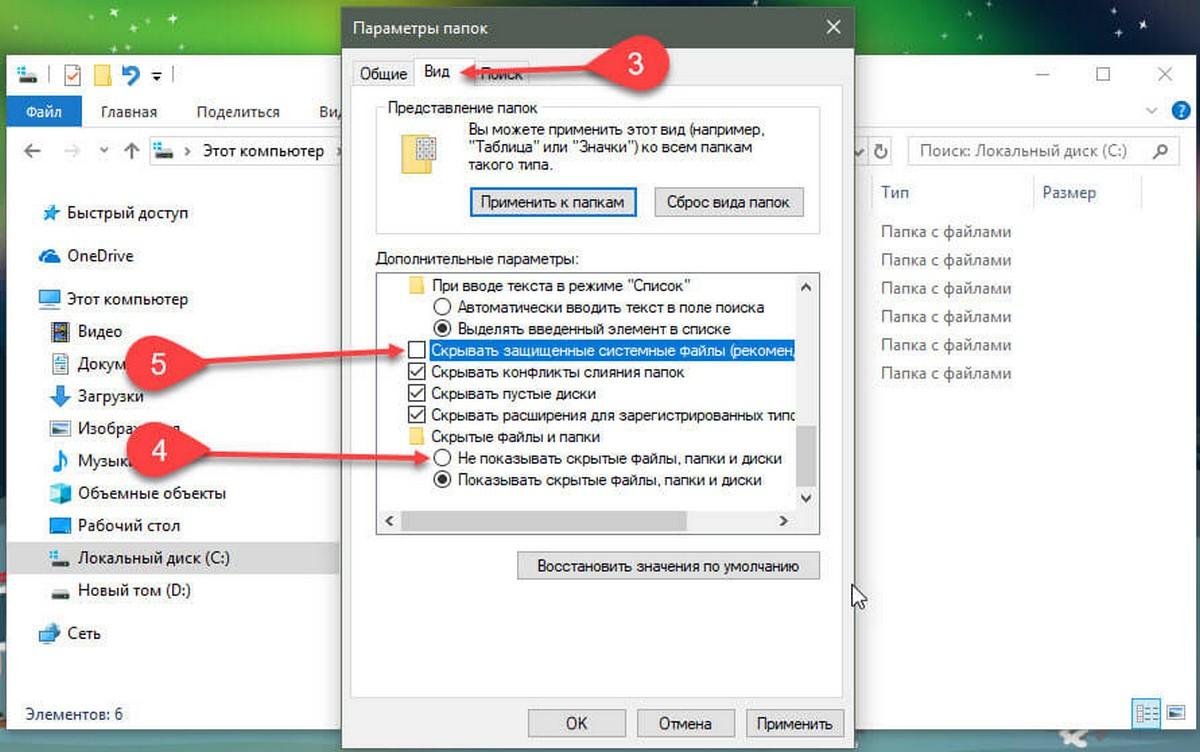The height and width of the screenshot is (752, 1200).
Task: Click the new folder icon in title bar
Action: [x=101, y=75]
